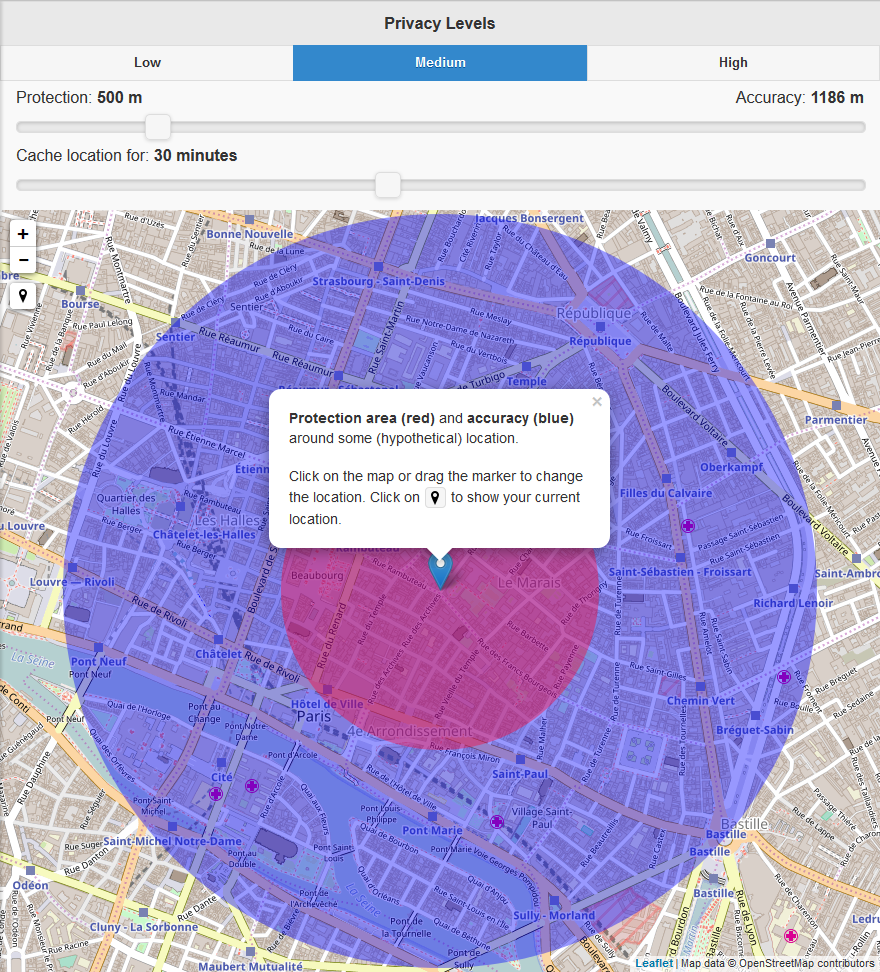Click the Strasbourg - Saint-Denis label
This screenshot has width=880, height=972.
coord(379,281)
